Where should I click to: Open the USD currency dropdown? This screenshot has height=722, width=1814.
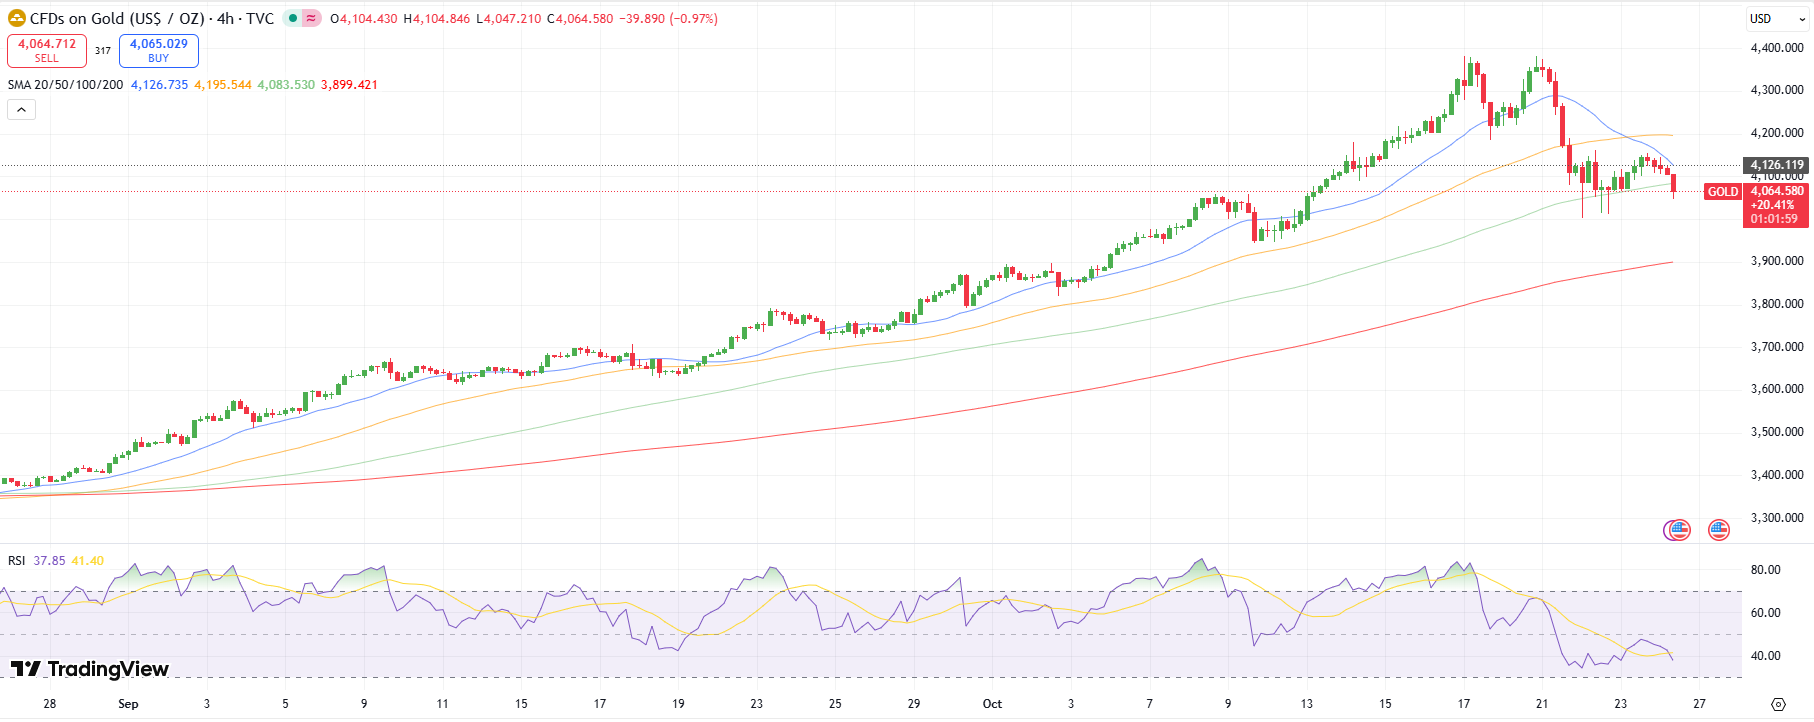click(1776, 18)
